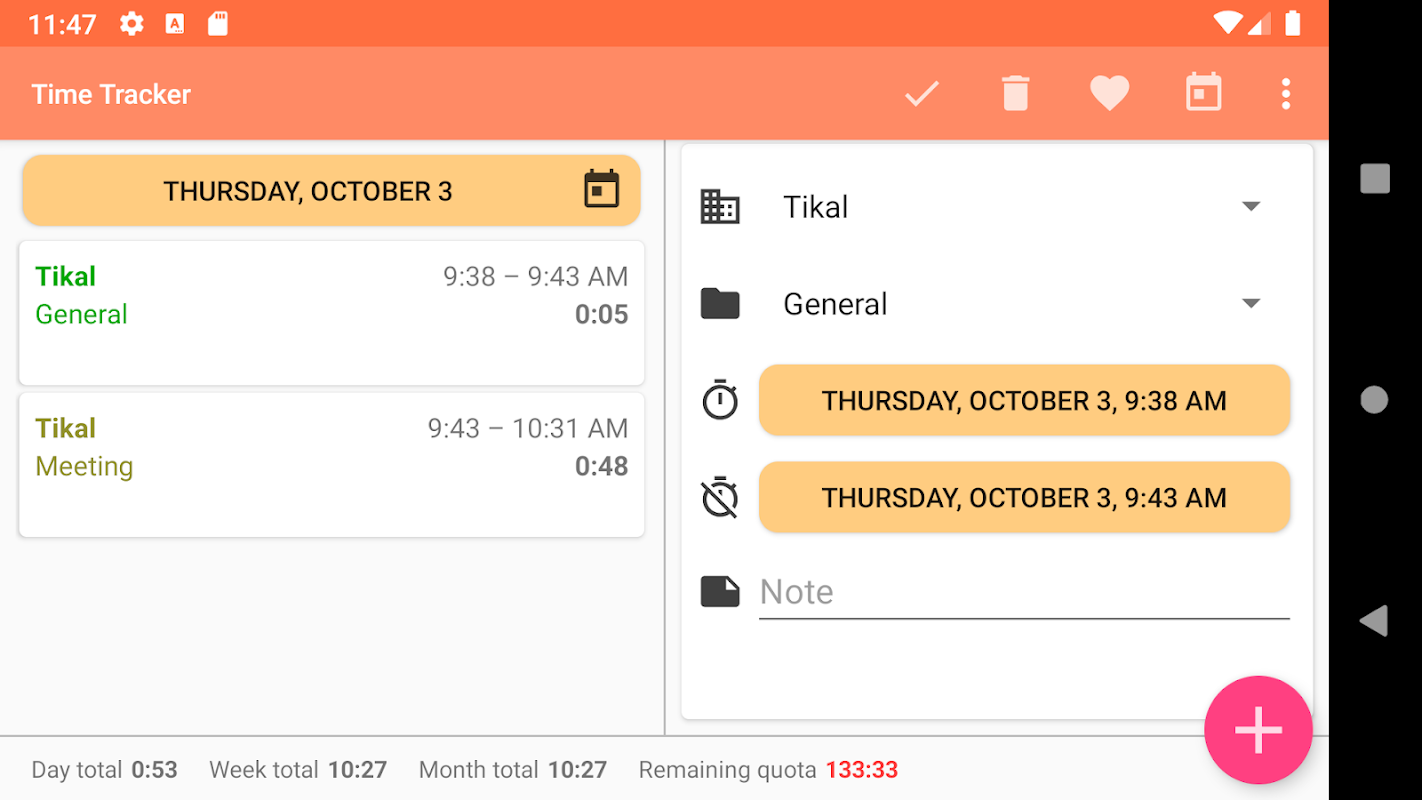Expand the Tikal client dropdown
This screenshot has width=1422, height=800.
[x=1022, y=207]
